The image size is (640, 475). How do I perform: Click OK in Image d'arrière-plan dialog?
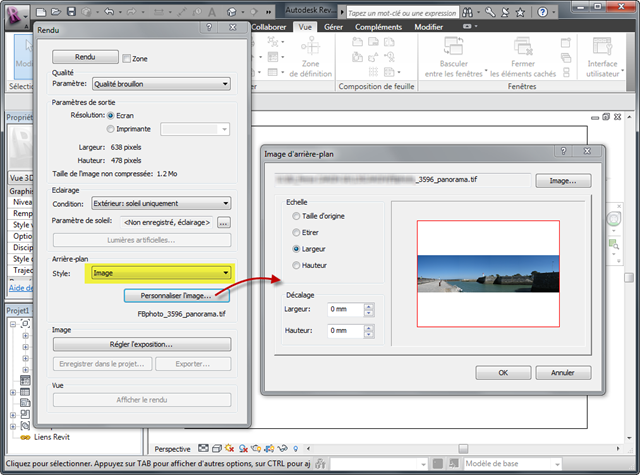tap(503, 373)
